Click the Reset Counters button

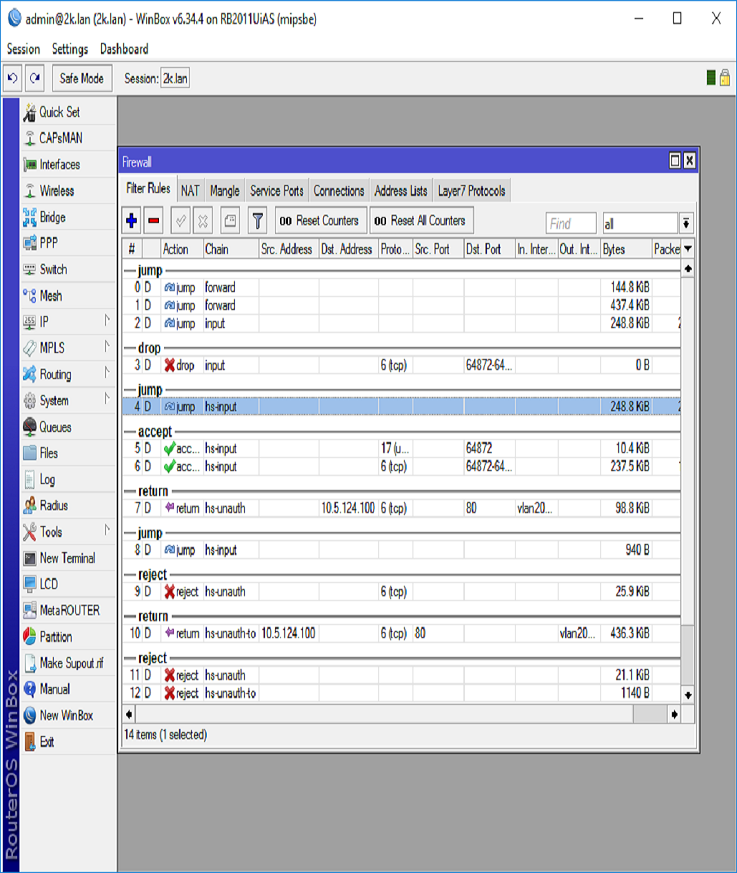319,221
